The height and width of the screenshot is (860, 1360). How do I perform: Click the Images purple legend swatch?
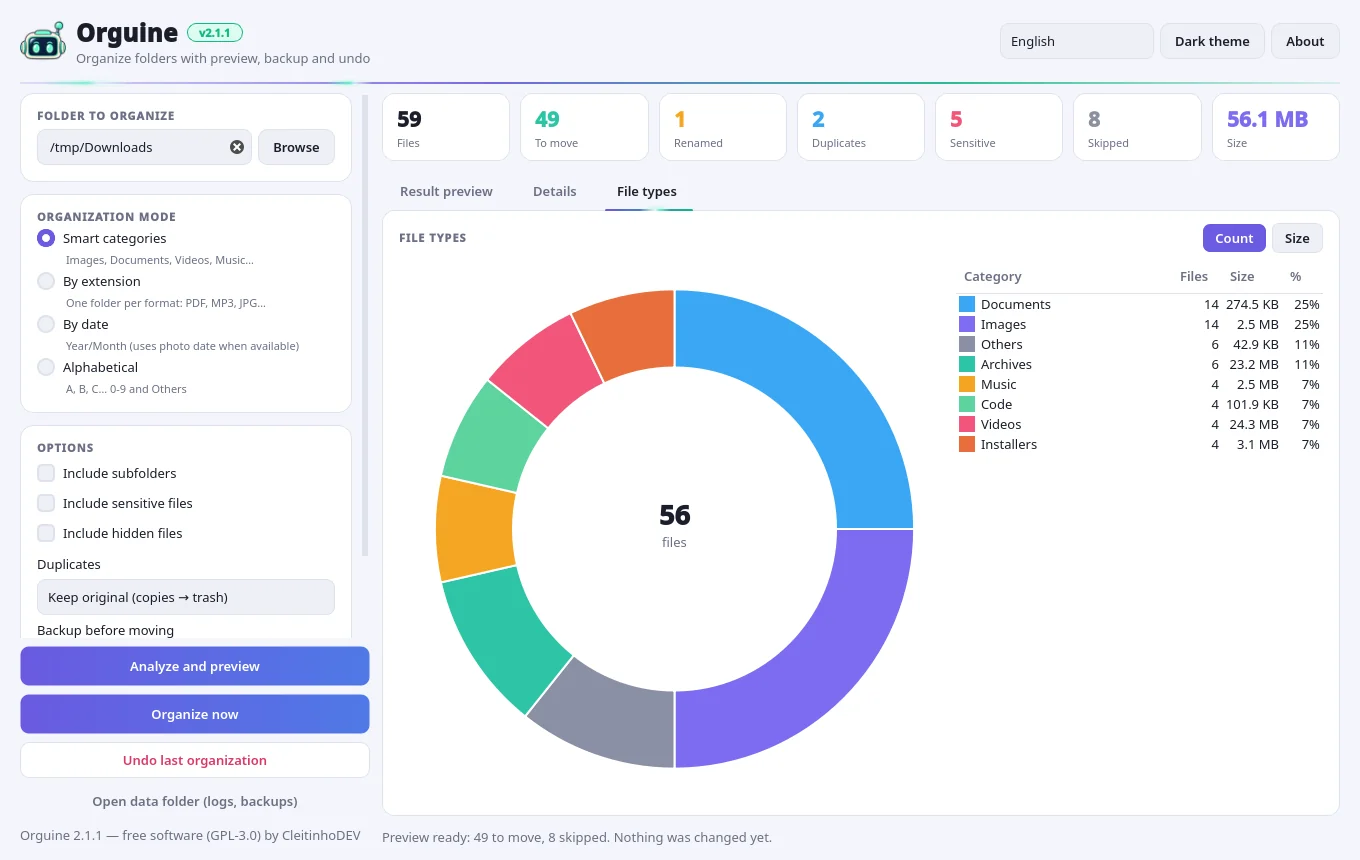pos(967,324)
